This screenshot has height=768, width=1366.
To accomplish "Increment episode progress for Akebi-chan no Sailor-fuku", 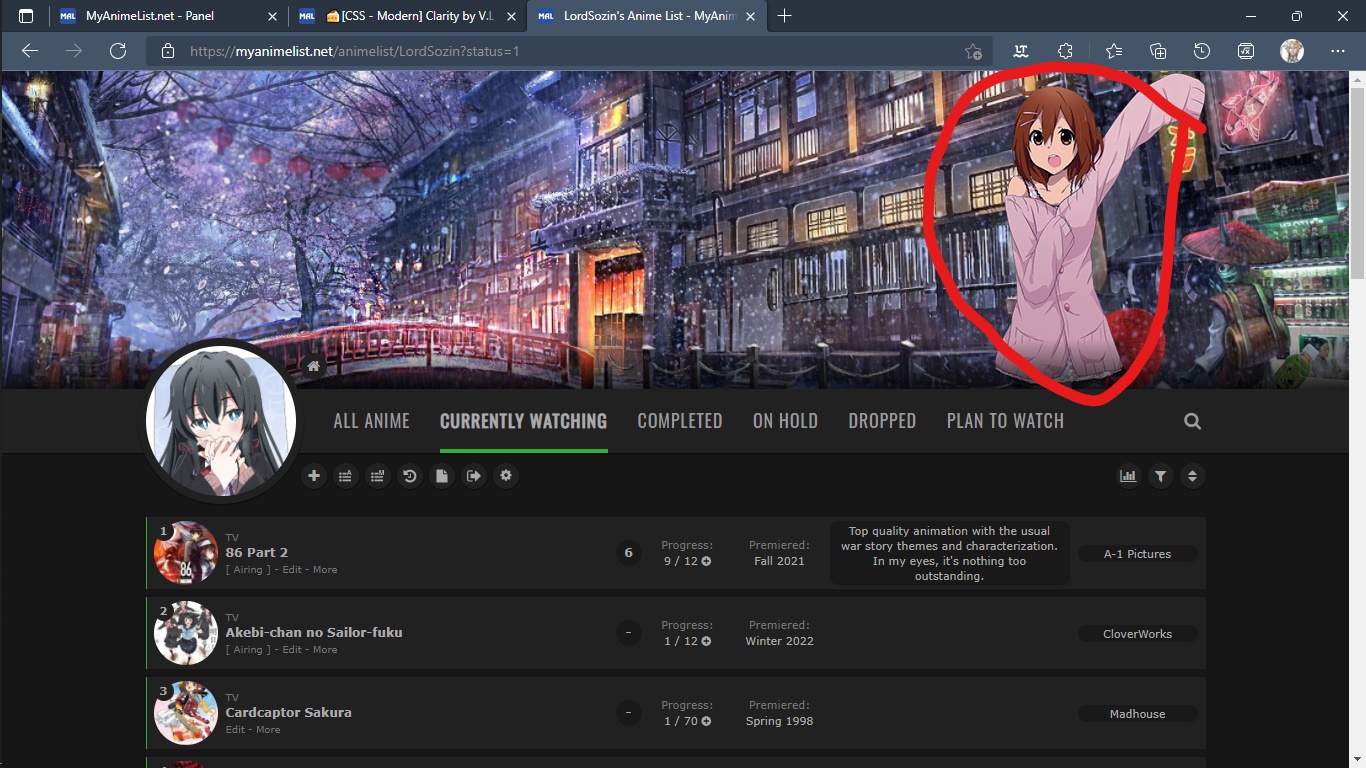I will (707, 641).
